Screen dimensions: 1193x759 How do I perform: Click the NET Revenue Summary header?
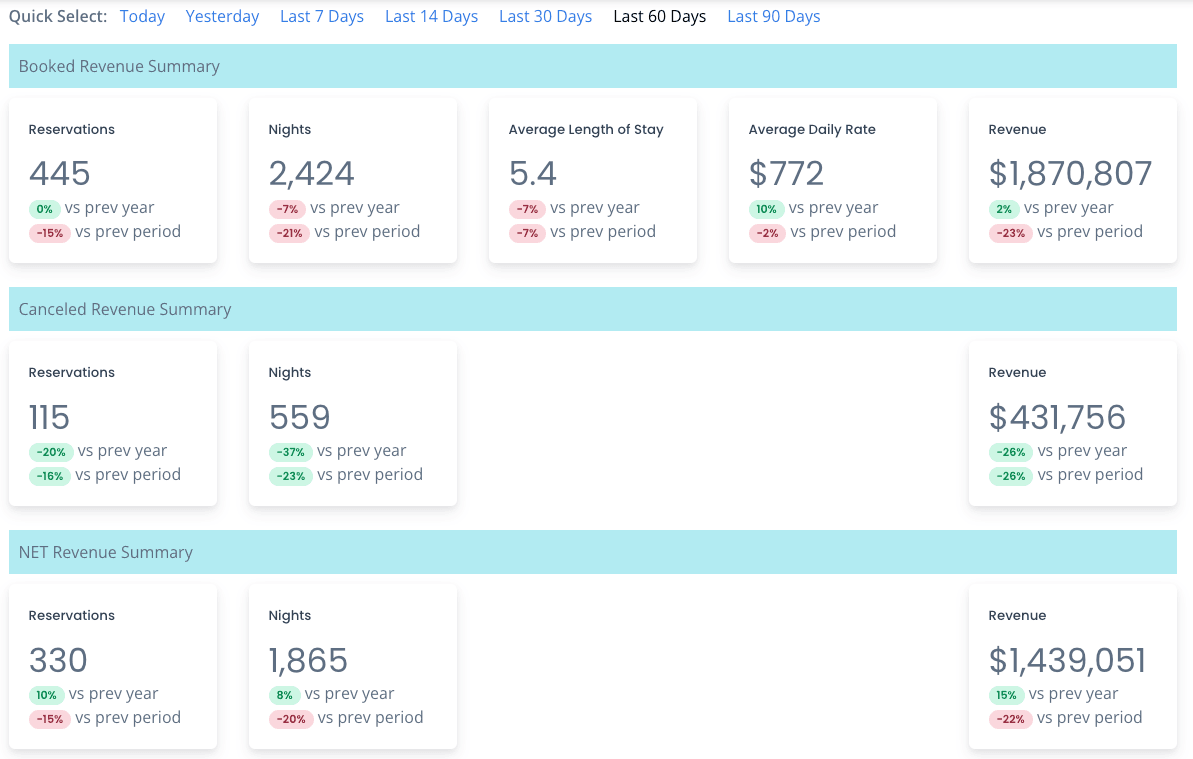(x=106, y=553)
